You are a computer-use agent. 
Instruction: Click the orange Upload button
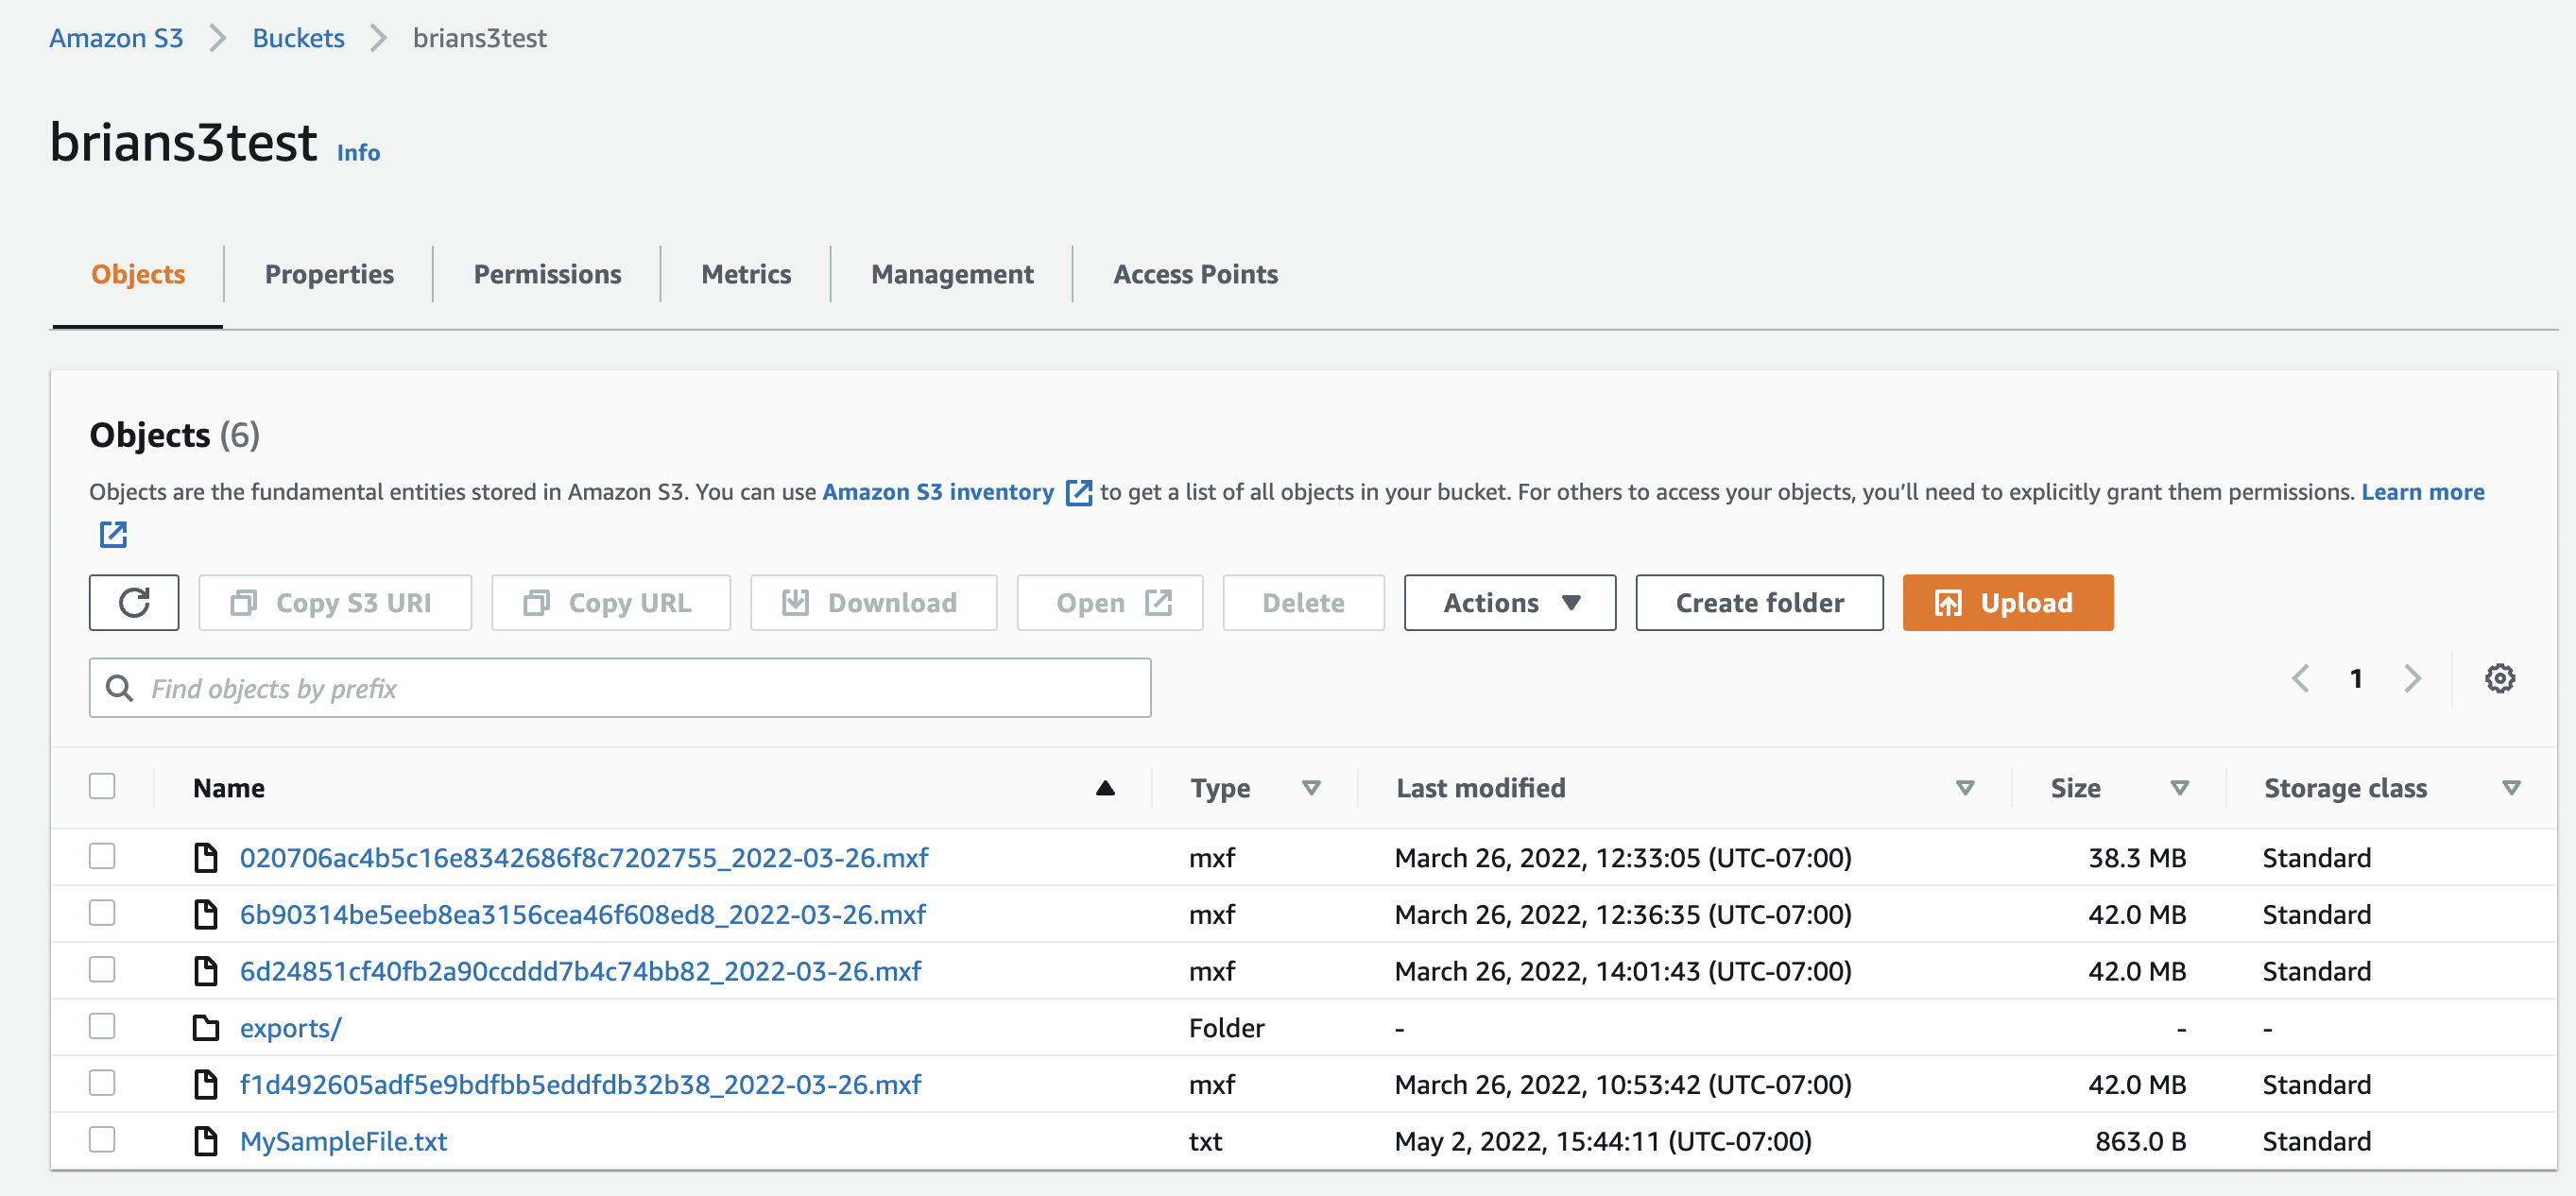point(2008,602)
